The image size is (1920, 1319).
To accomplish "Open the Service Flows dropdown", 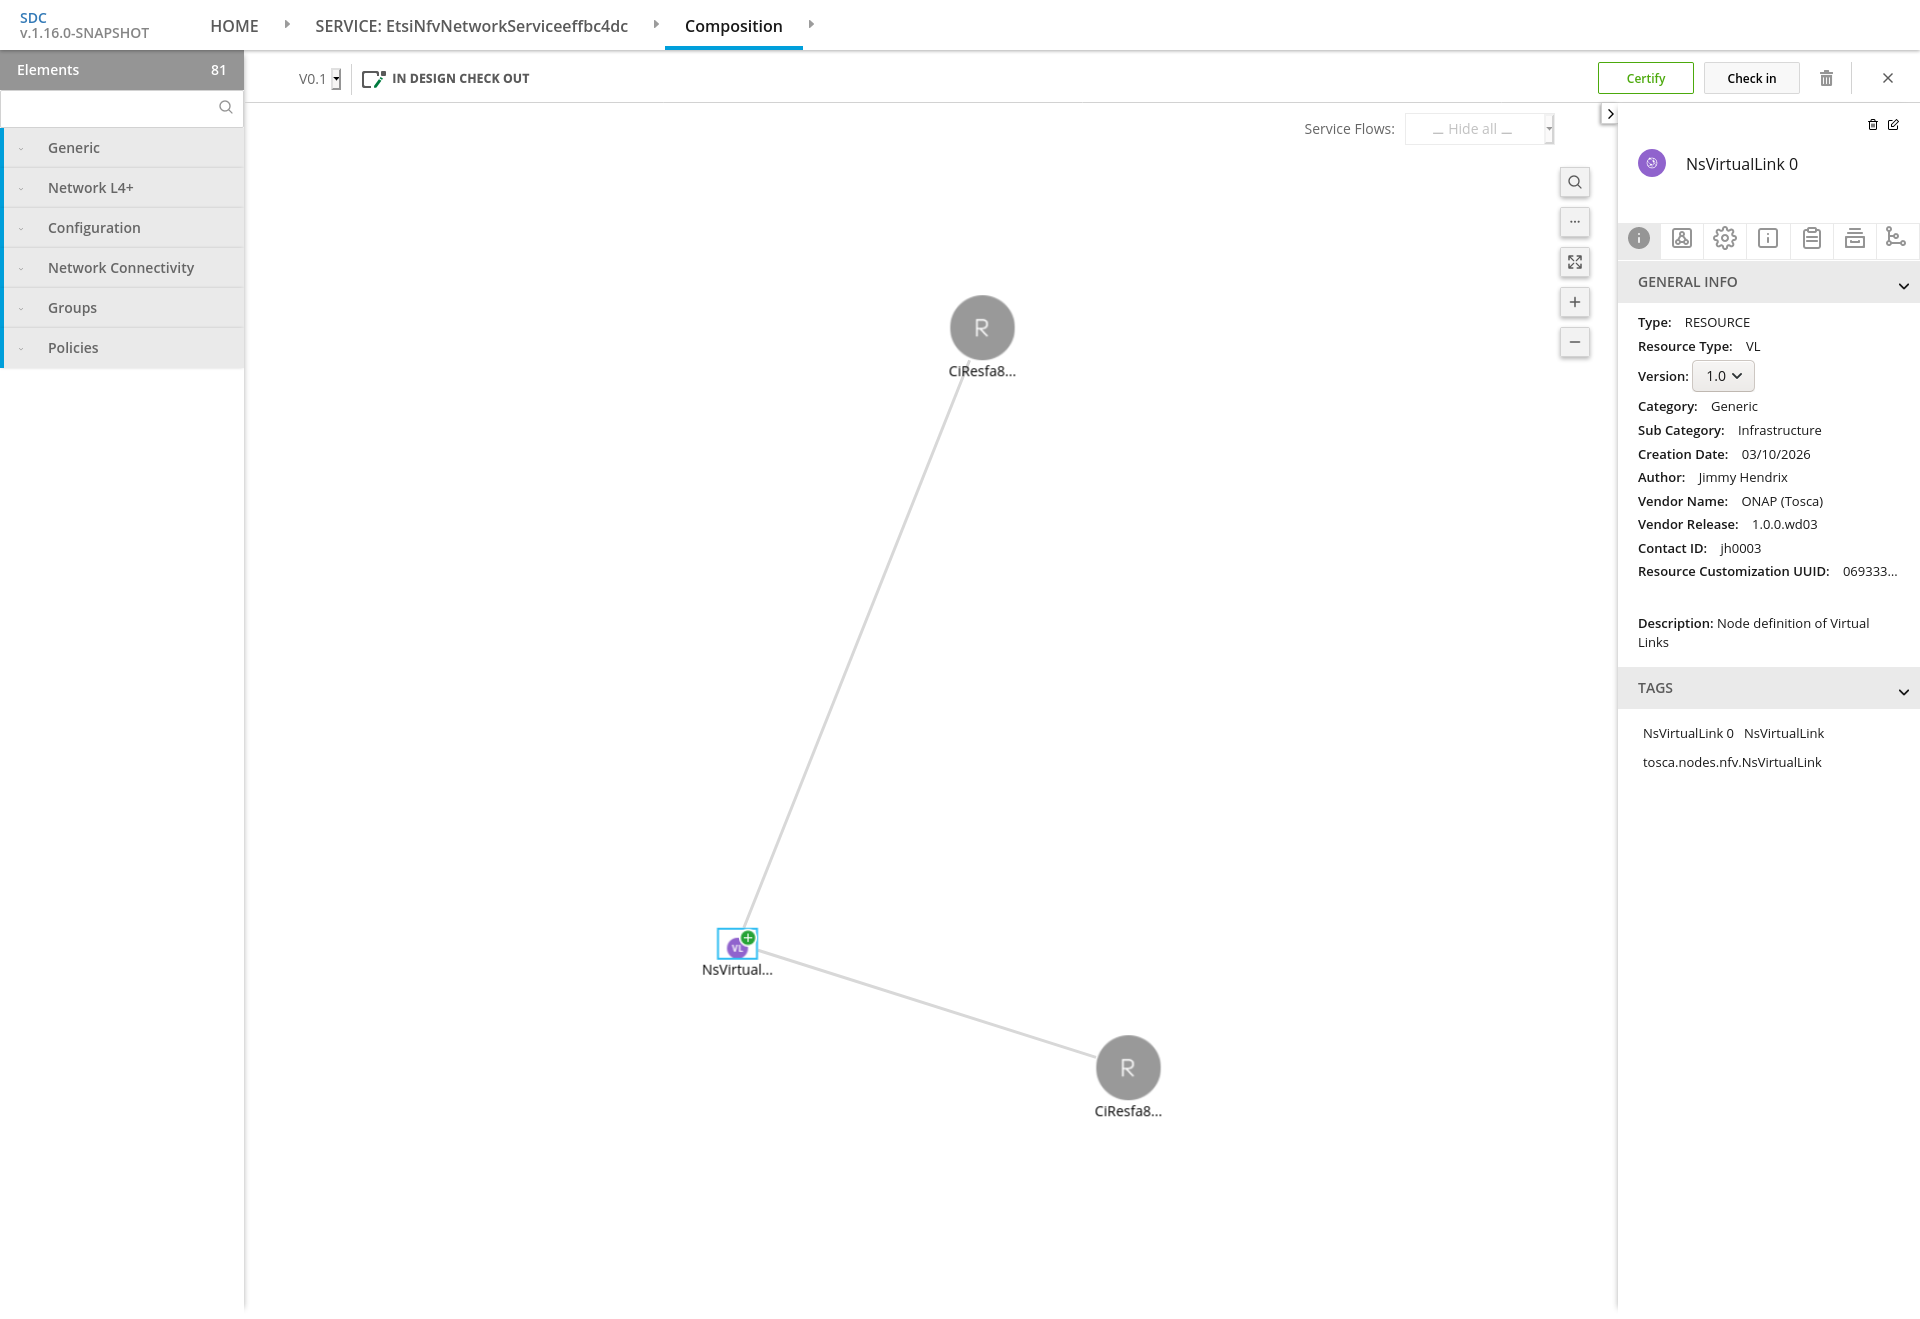I will point(1479,129).
